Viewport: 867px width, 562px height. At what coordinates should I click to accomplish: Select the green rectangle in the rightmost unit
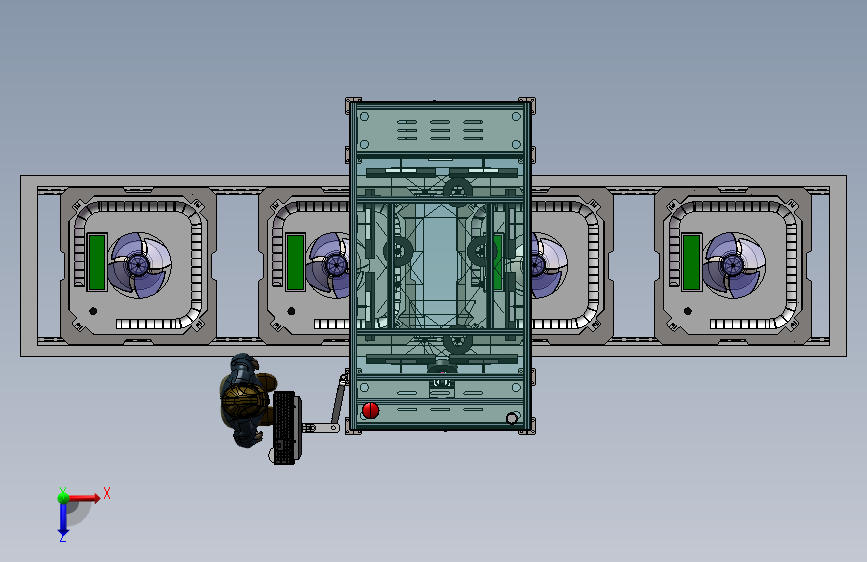692,262
